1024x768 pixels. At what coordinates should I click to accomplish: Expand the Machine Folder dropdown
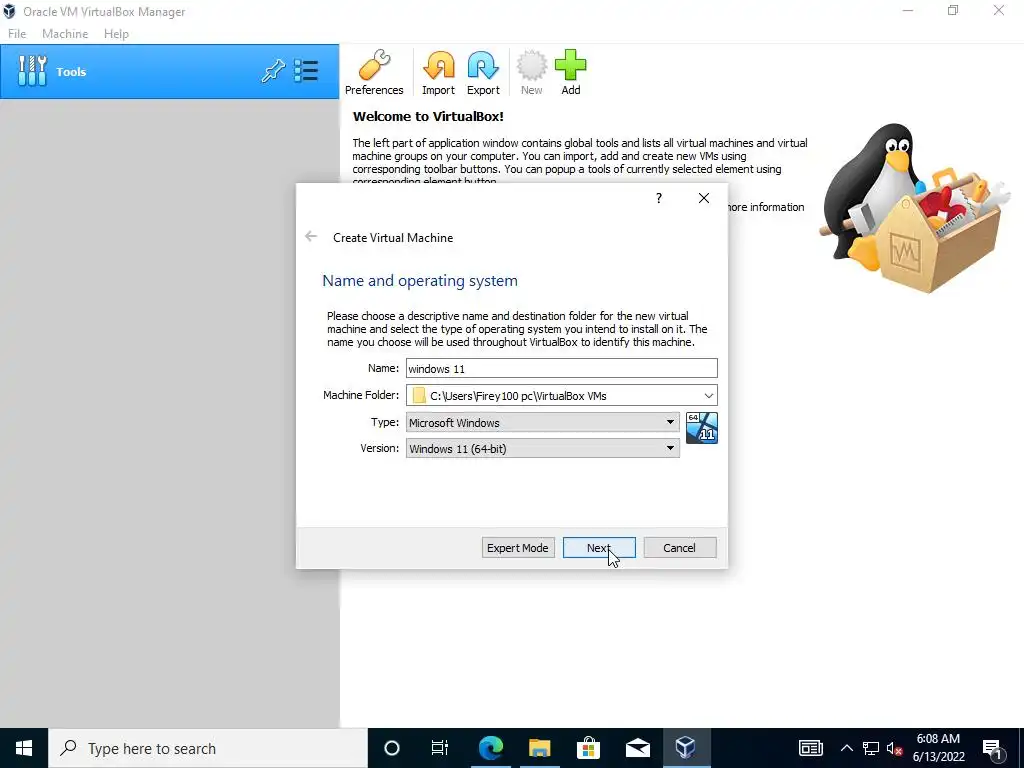click(x=709, y=396)
